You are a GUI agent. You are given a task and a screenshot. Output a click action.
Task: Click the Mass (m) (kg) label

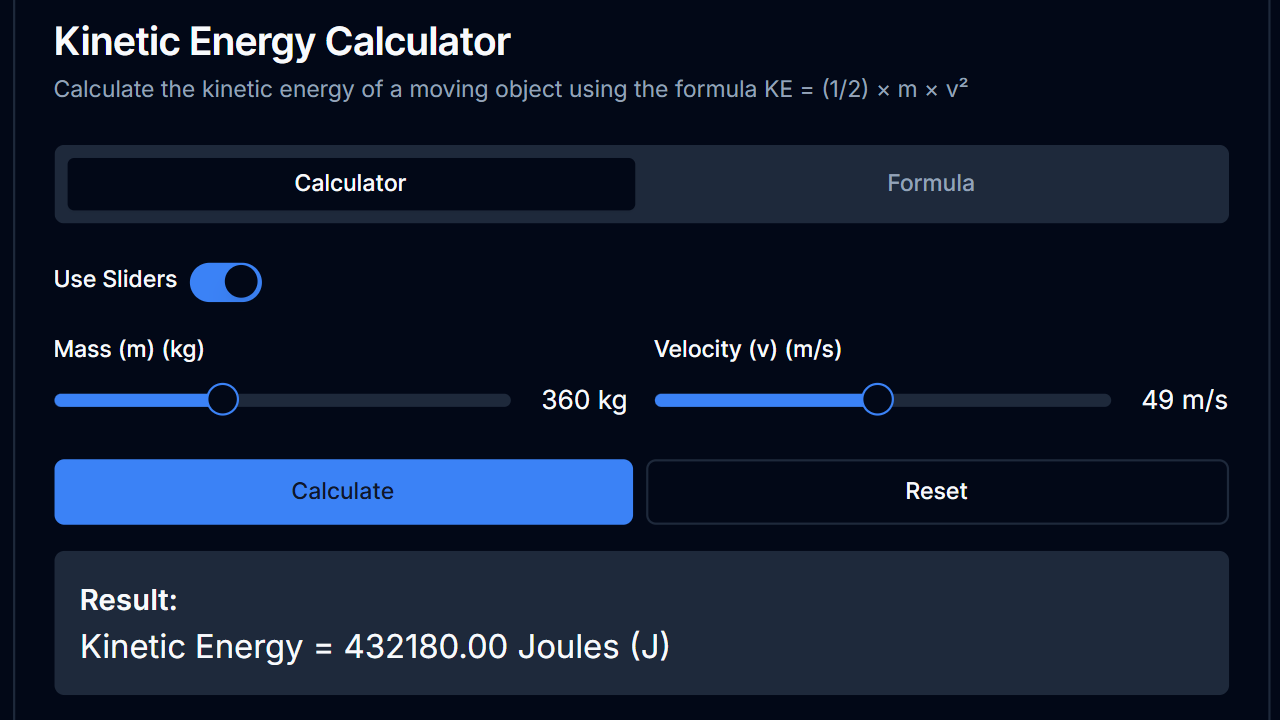point(128,349)
